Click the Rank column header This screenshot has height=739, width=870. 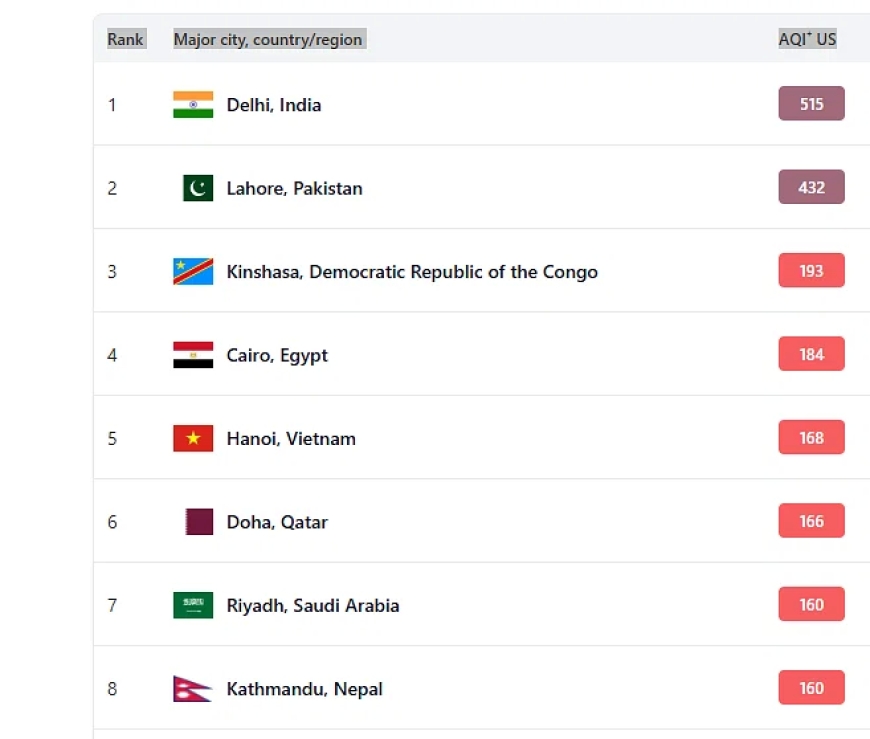click(x=125, y=39)
